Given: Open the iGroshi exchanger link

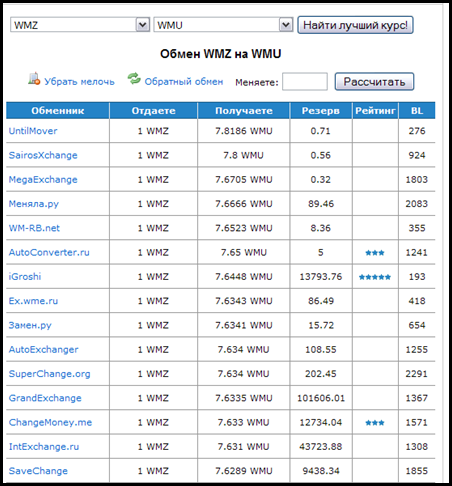Looking at the screenshot, I should point(25,277).
